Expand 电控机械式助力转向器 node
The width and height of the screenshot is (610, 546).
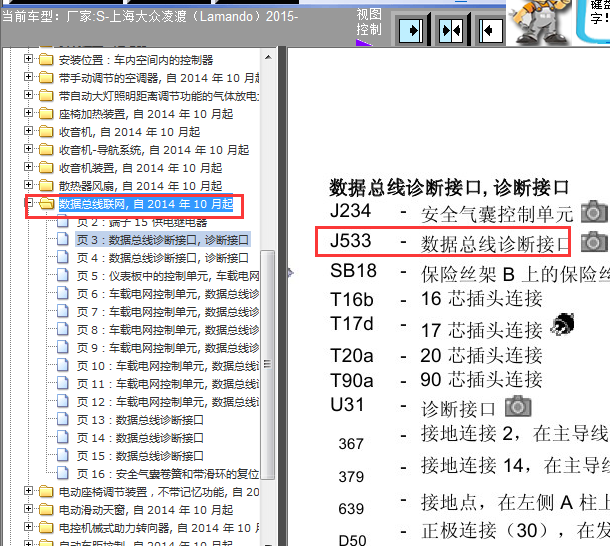tap(28, 527)
